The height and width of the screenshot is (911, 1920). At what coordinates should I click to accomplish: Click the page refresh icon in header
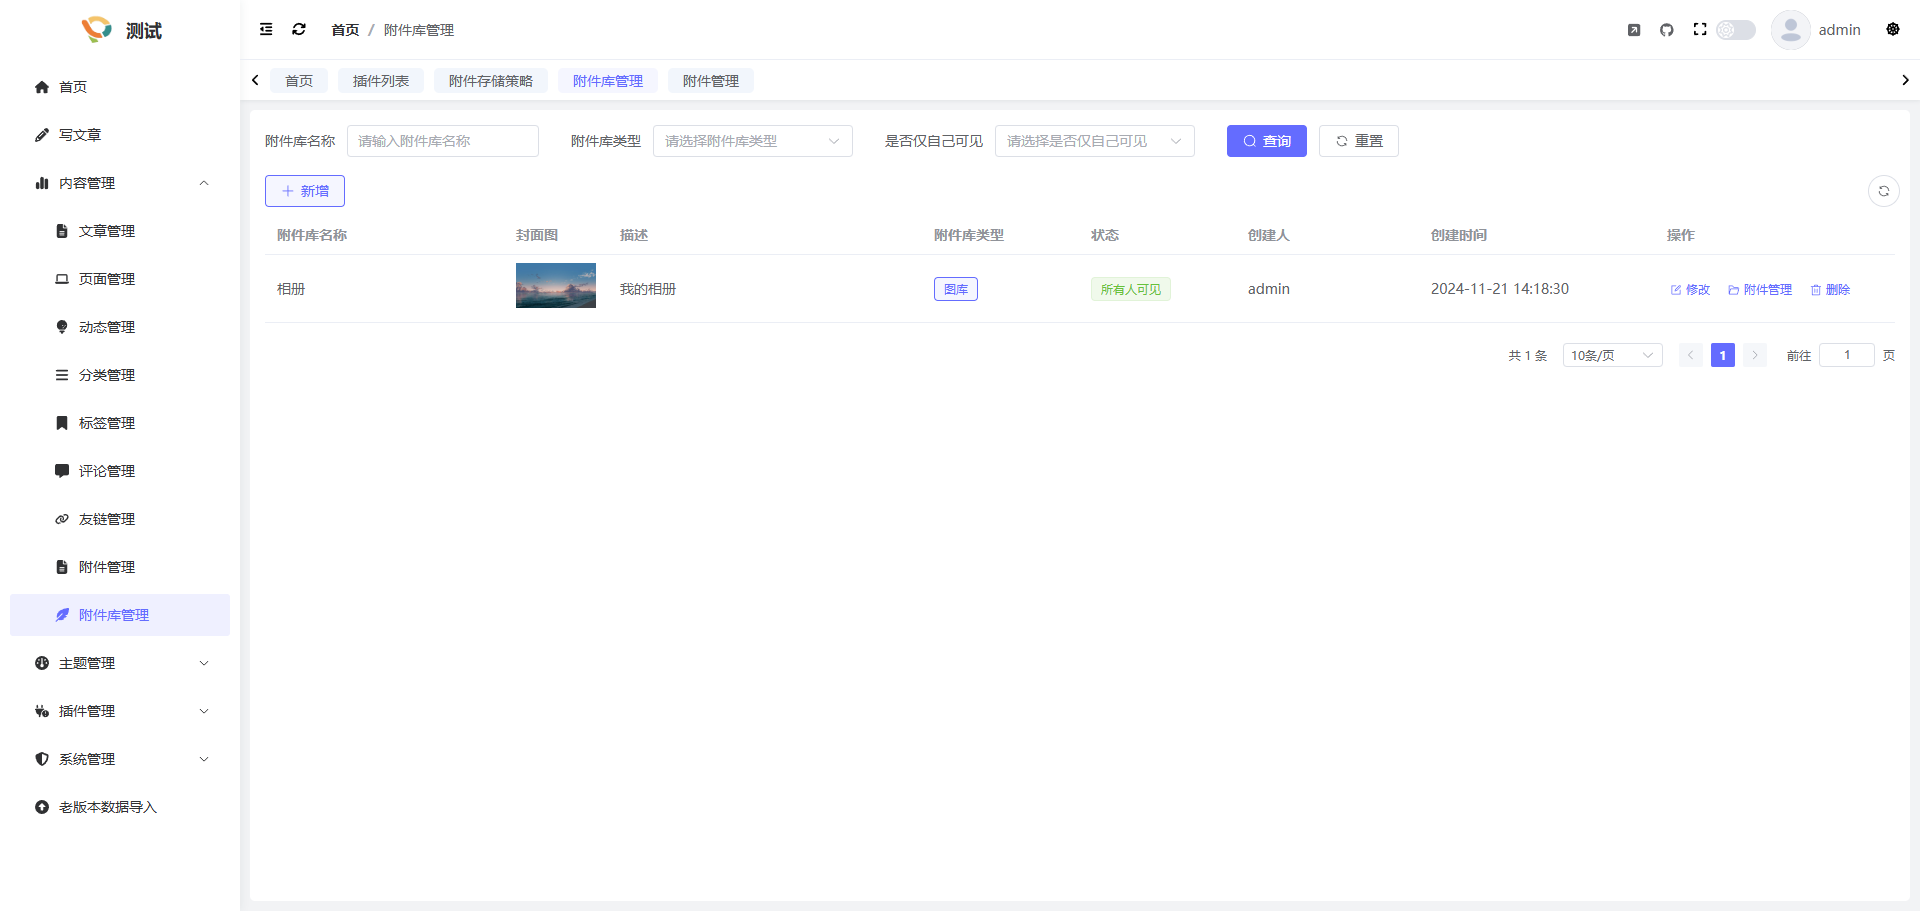tap(298, 30)
